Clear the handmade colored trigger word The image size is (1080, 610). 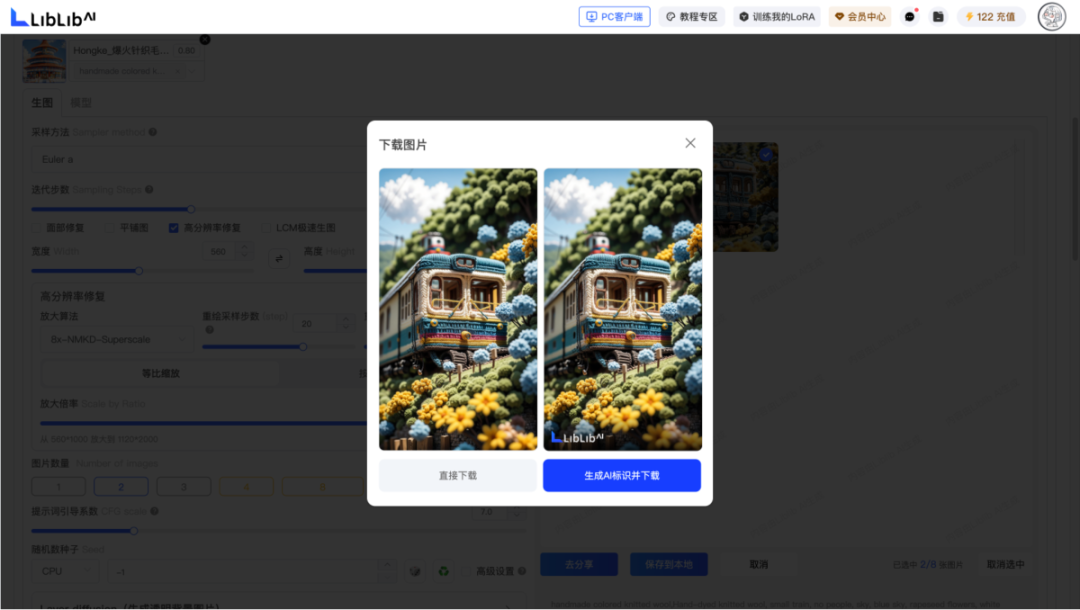(178, 71)
